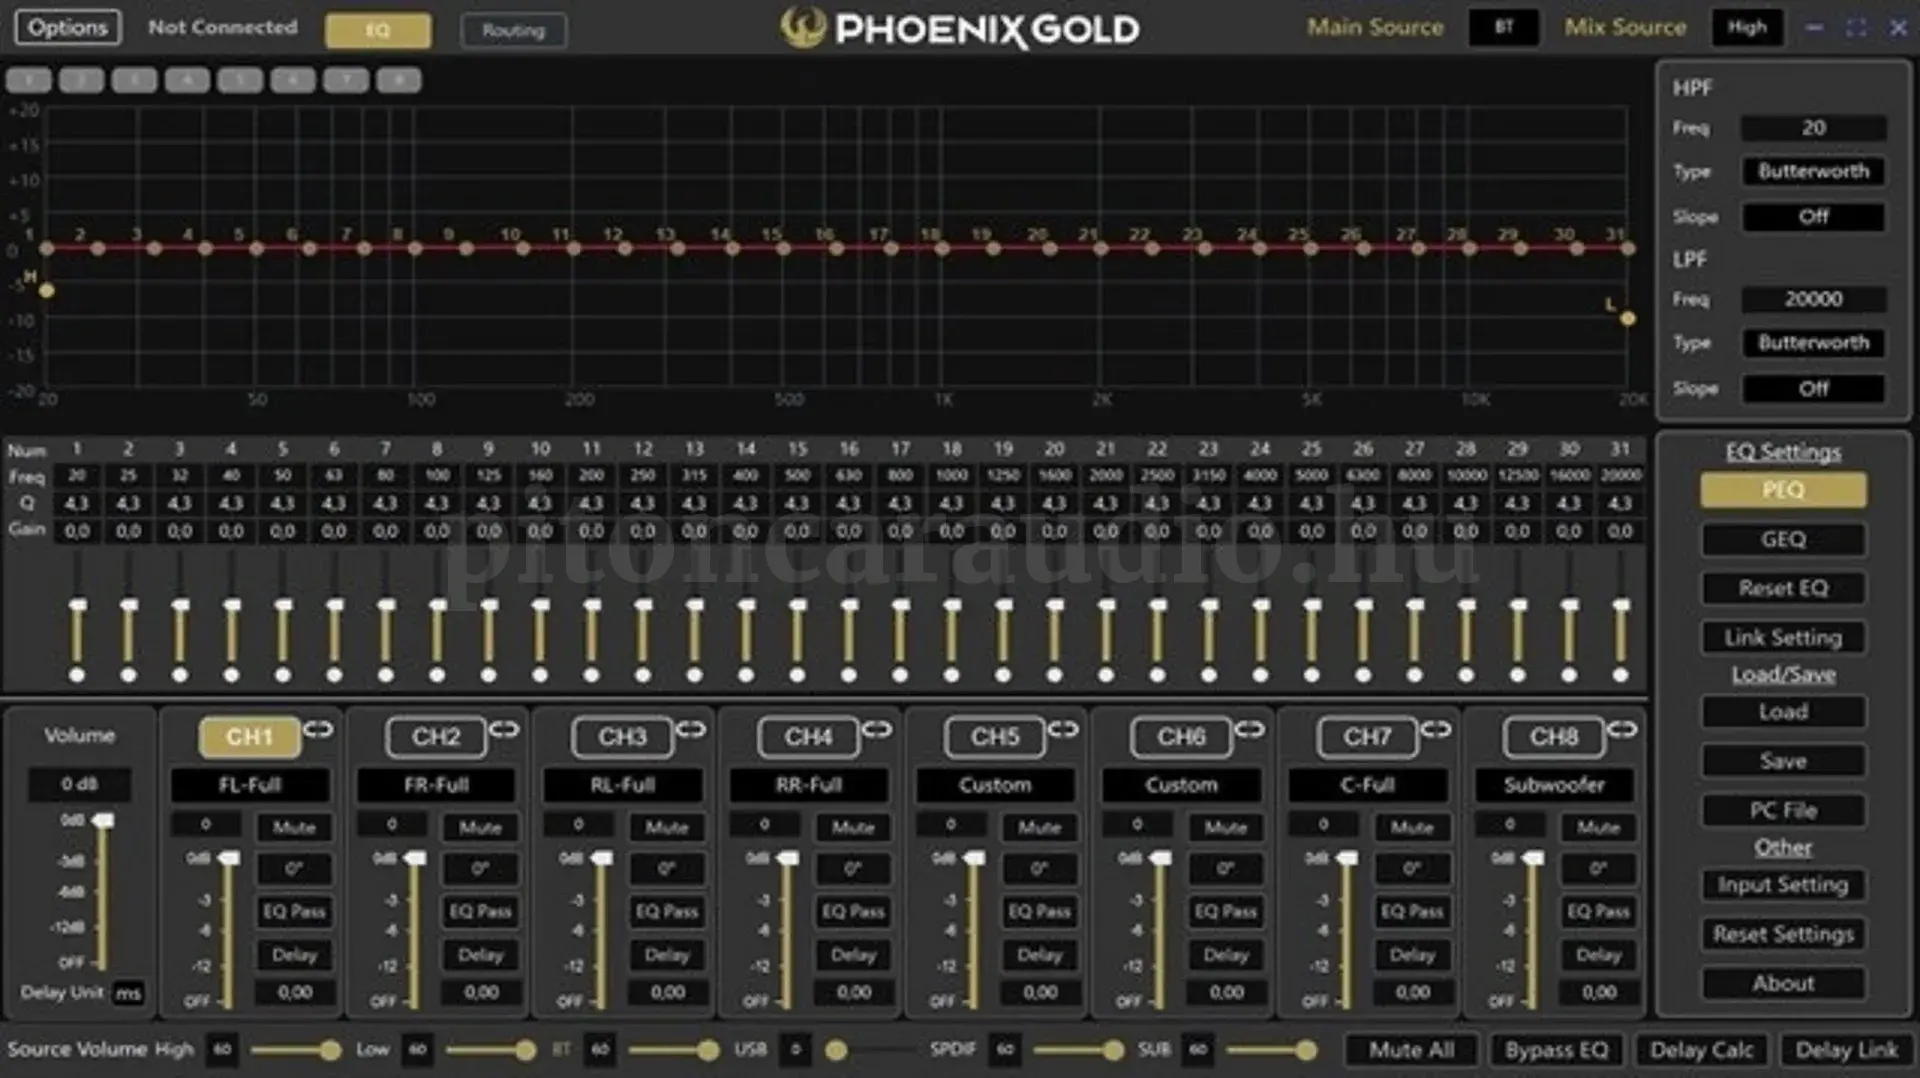Toggle Delay Link
Screen dimensions: 1920x1078
[1847, 1050]
